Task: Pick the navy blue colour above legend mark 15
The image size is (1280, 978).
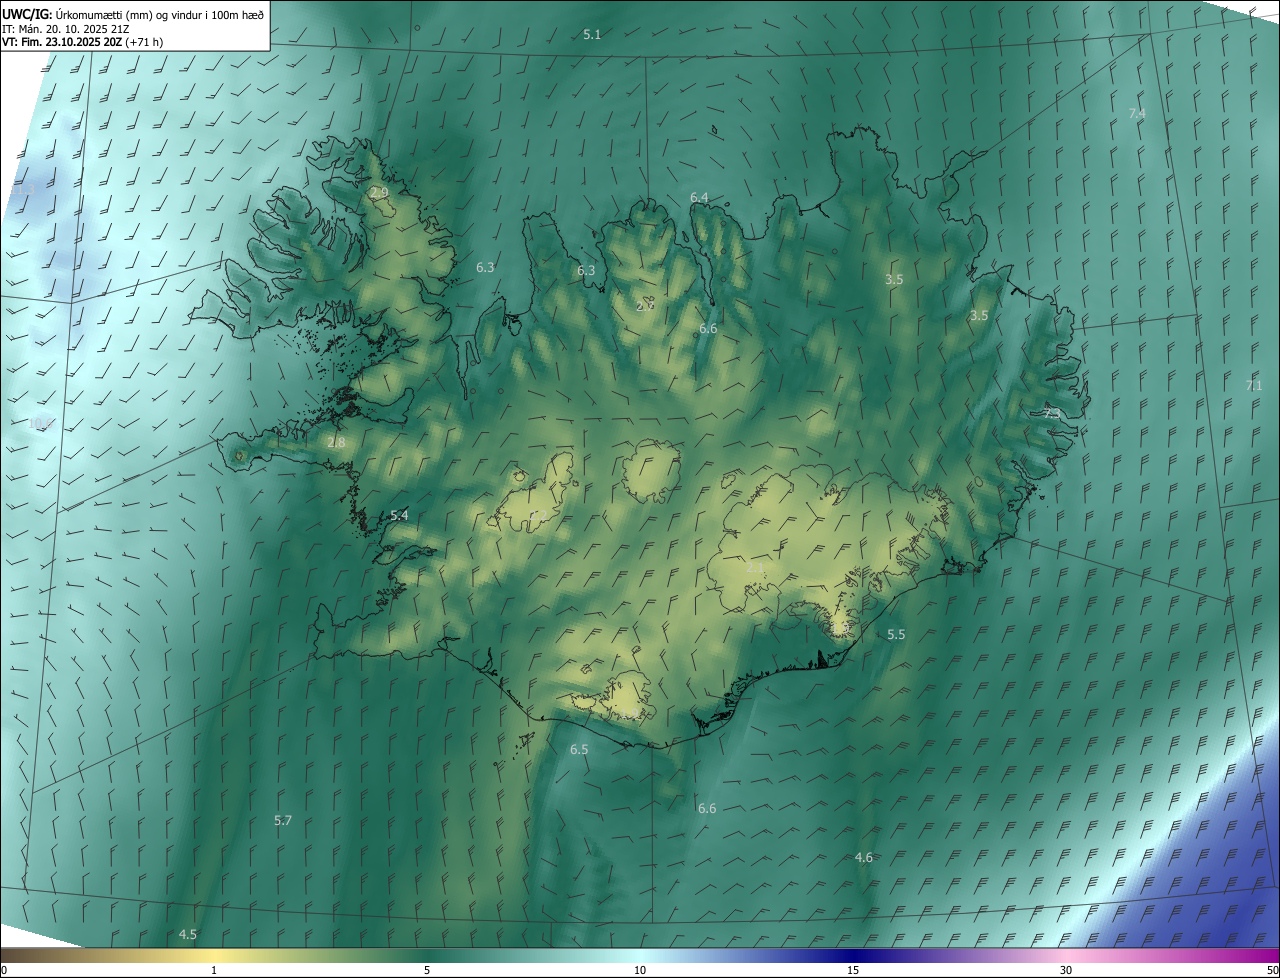Action: (x=853, y=955)
